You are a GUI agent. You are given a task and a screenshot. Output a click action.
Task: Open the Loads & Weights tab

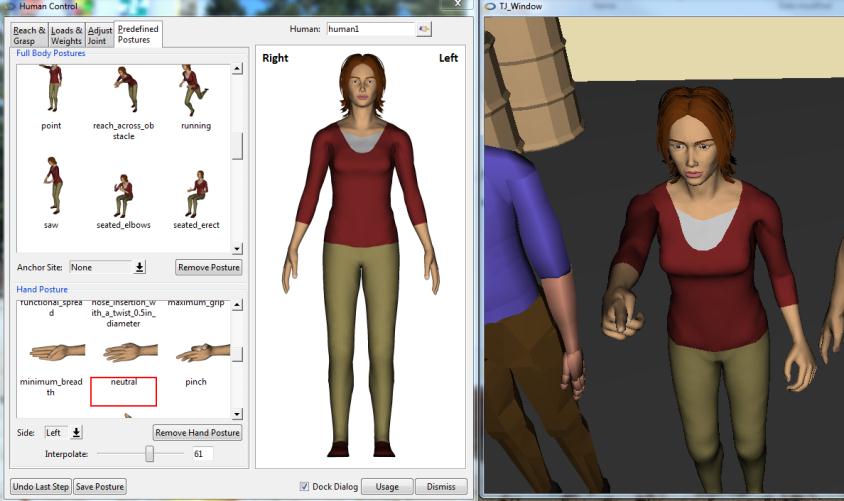click(66, 35)
